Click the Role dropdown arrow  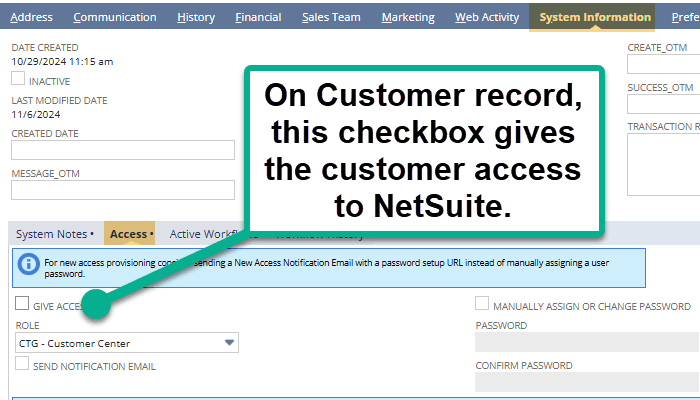pyautogui.click(x=229, y=343)
